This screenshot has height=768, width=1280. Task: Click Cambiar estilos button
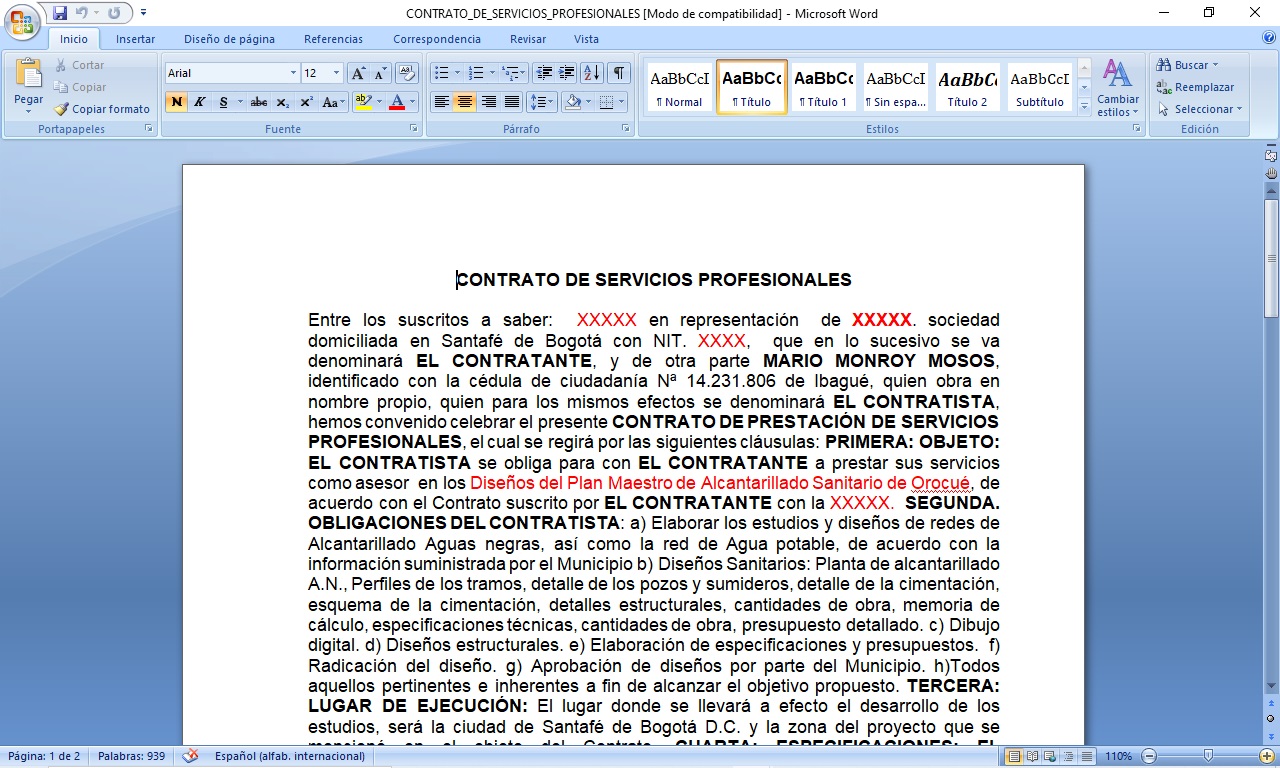(1118, 87)
